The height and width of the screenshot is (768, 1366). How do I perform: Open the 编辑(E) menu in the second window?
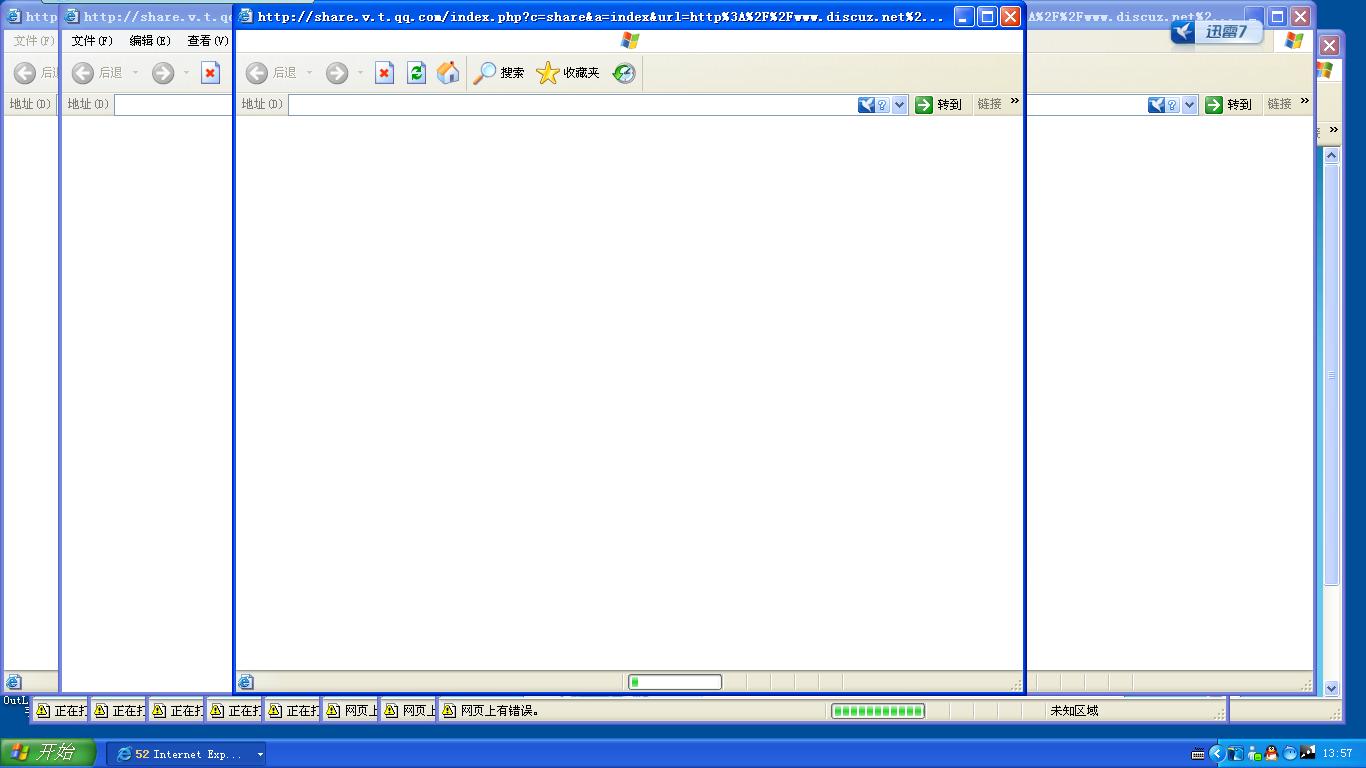point(150,41)
